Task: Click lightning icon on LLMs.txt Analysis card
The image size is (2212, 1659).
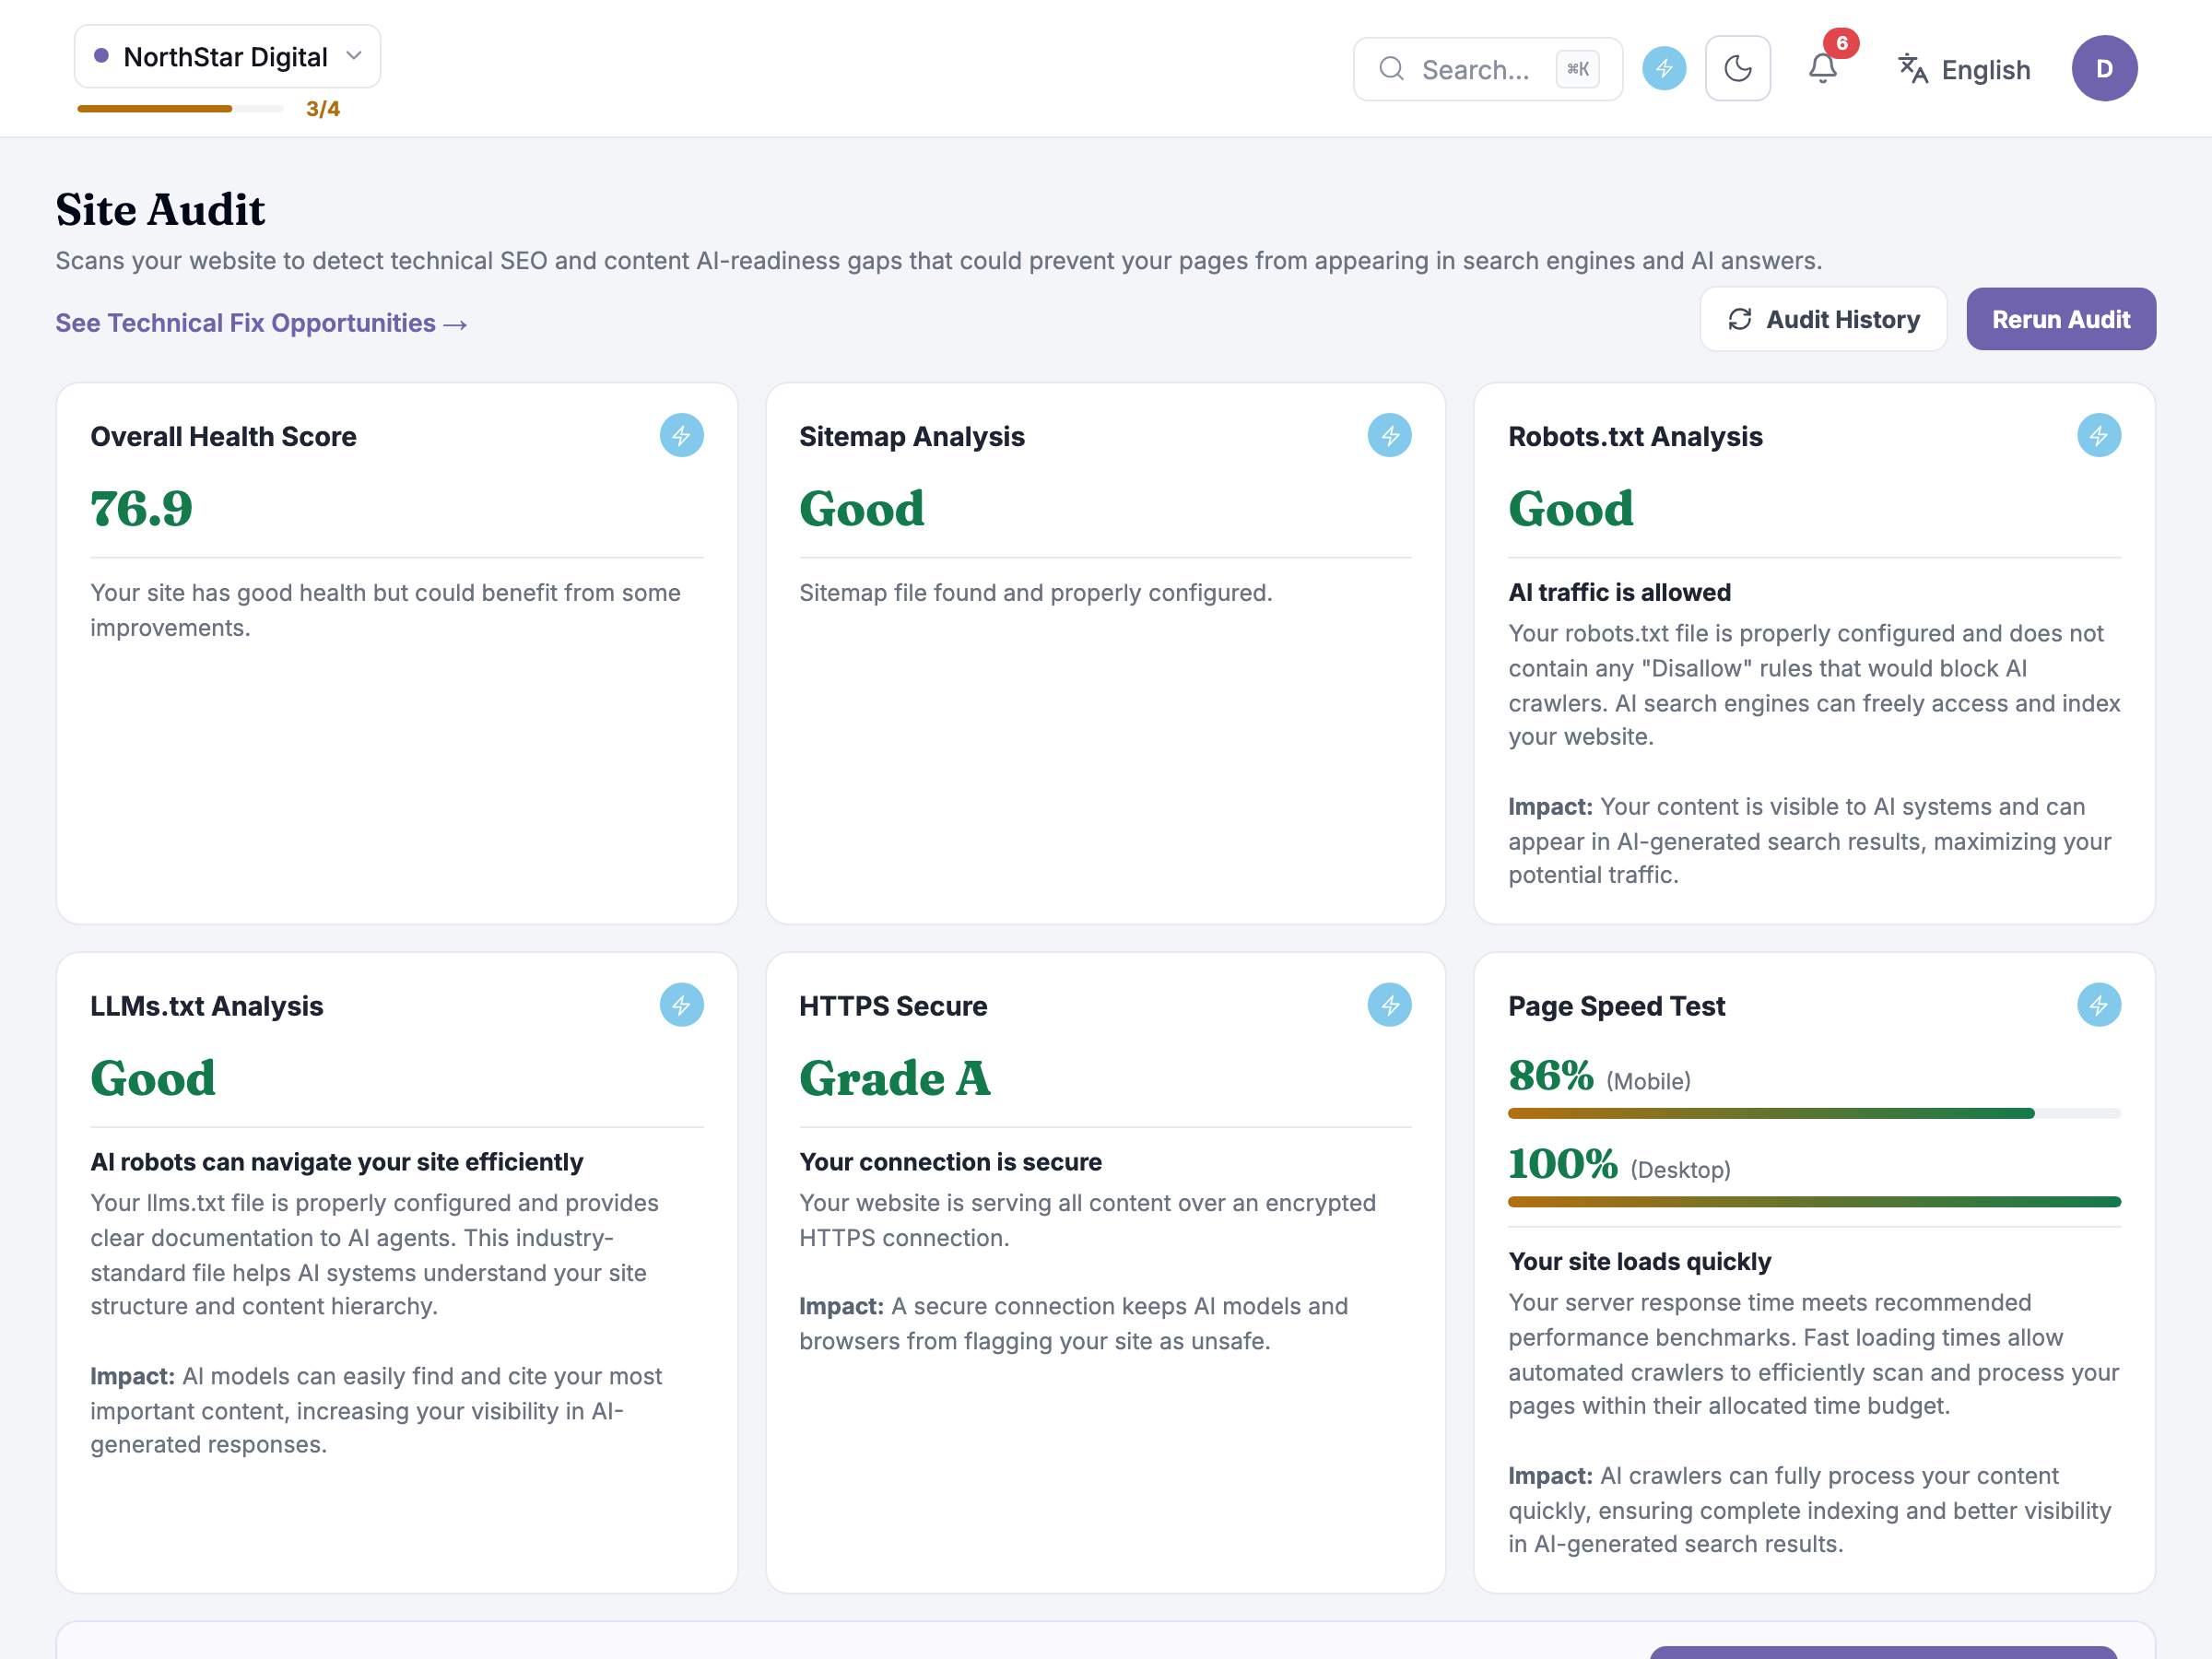Action: point(681,1005)
